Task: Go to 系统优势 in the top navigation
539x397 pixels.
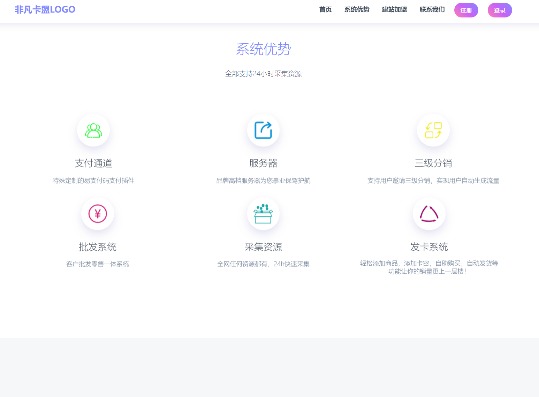Action: coord(357,10)
